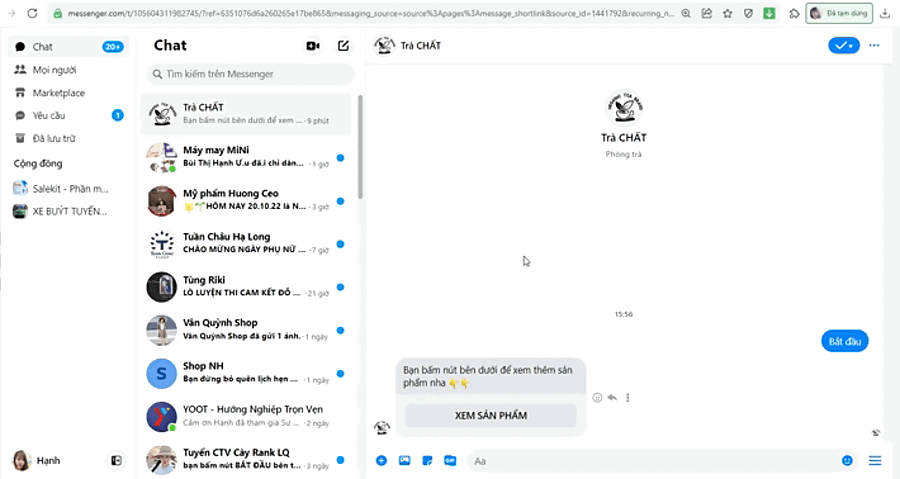Open the mark-done checkmark dropdown

[844, 45]
